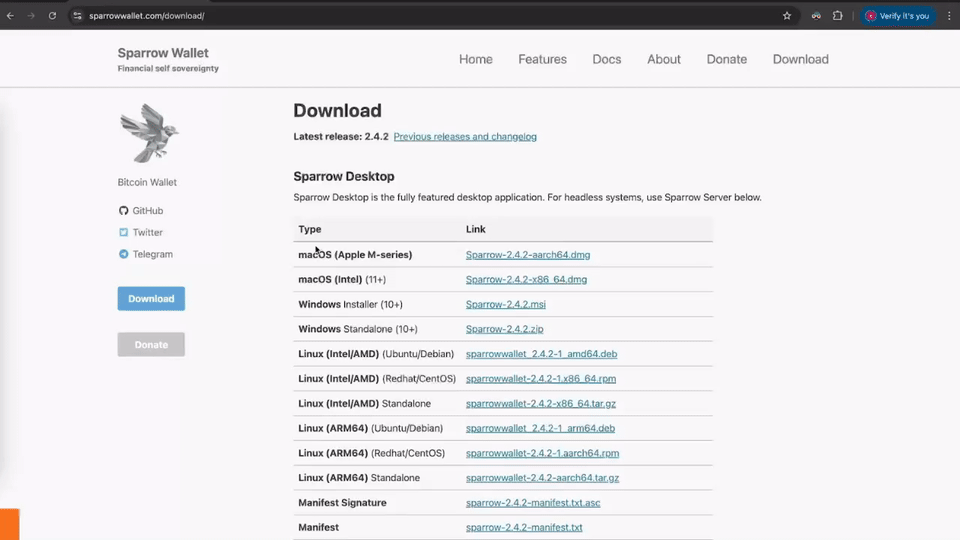Viewport: 960px width, 540px height.
Task: Download Sparrow-2.4.2-aarch64.dmg for Apple M-series
Action: 528,255
